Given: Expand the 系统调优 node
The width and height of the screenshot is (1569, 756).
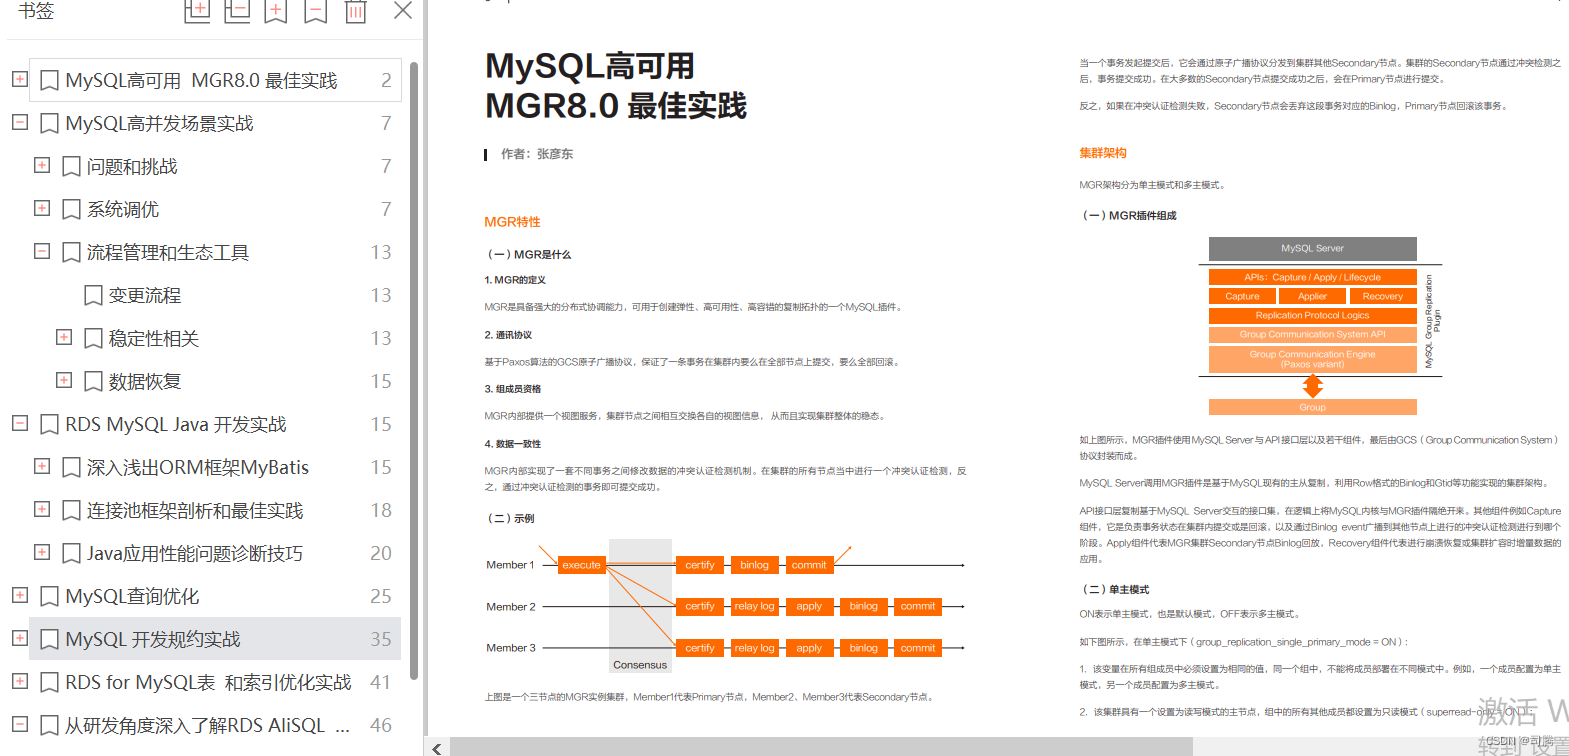Looking at the screenshot, I should tap(41, 207).
